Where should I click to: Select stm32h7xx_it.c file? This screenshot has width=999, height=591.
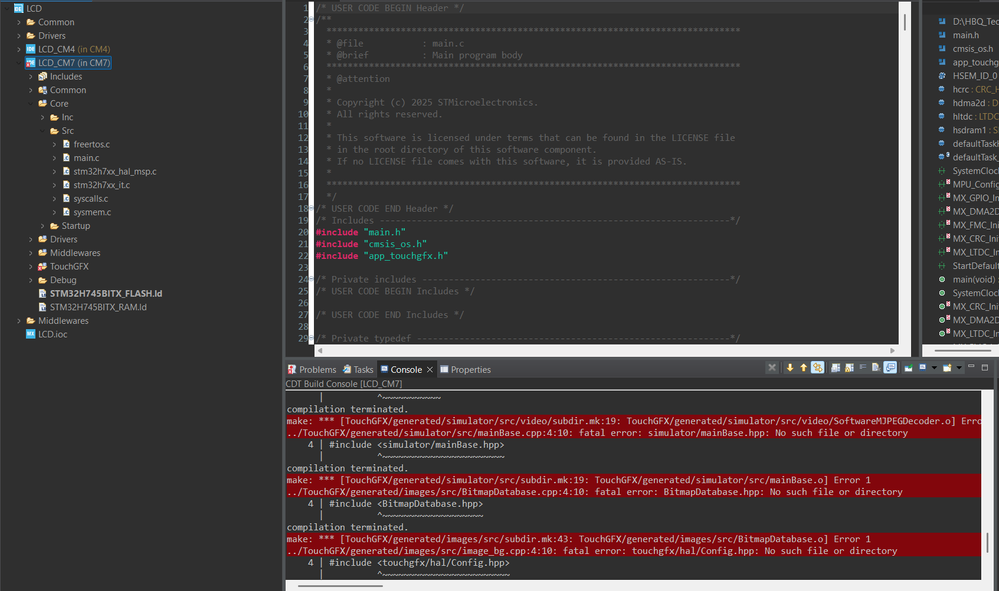[x=101, y=185]
